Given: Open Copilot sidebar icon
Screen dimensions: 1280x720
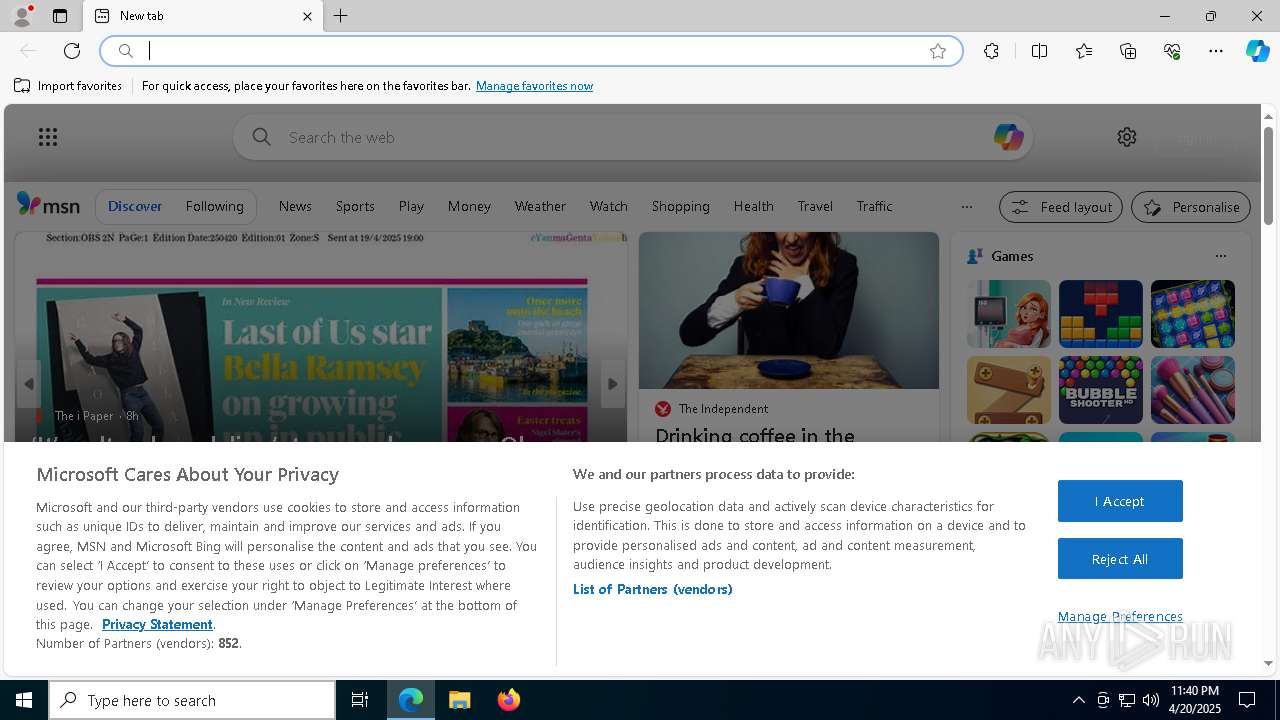Looking at the screenshot, I should (1257, 51).
